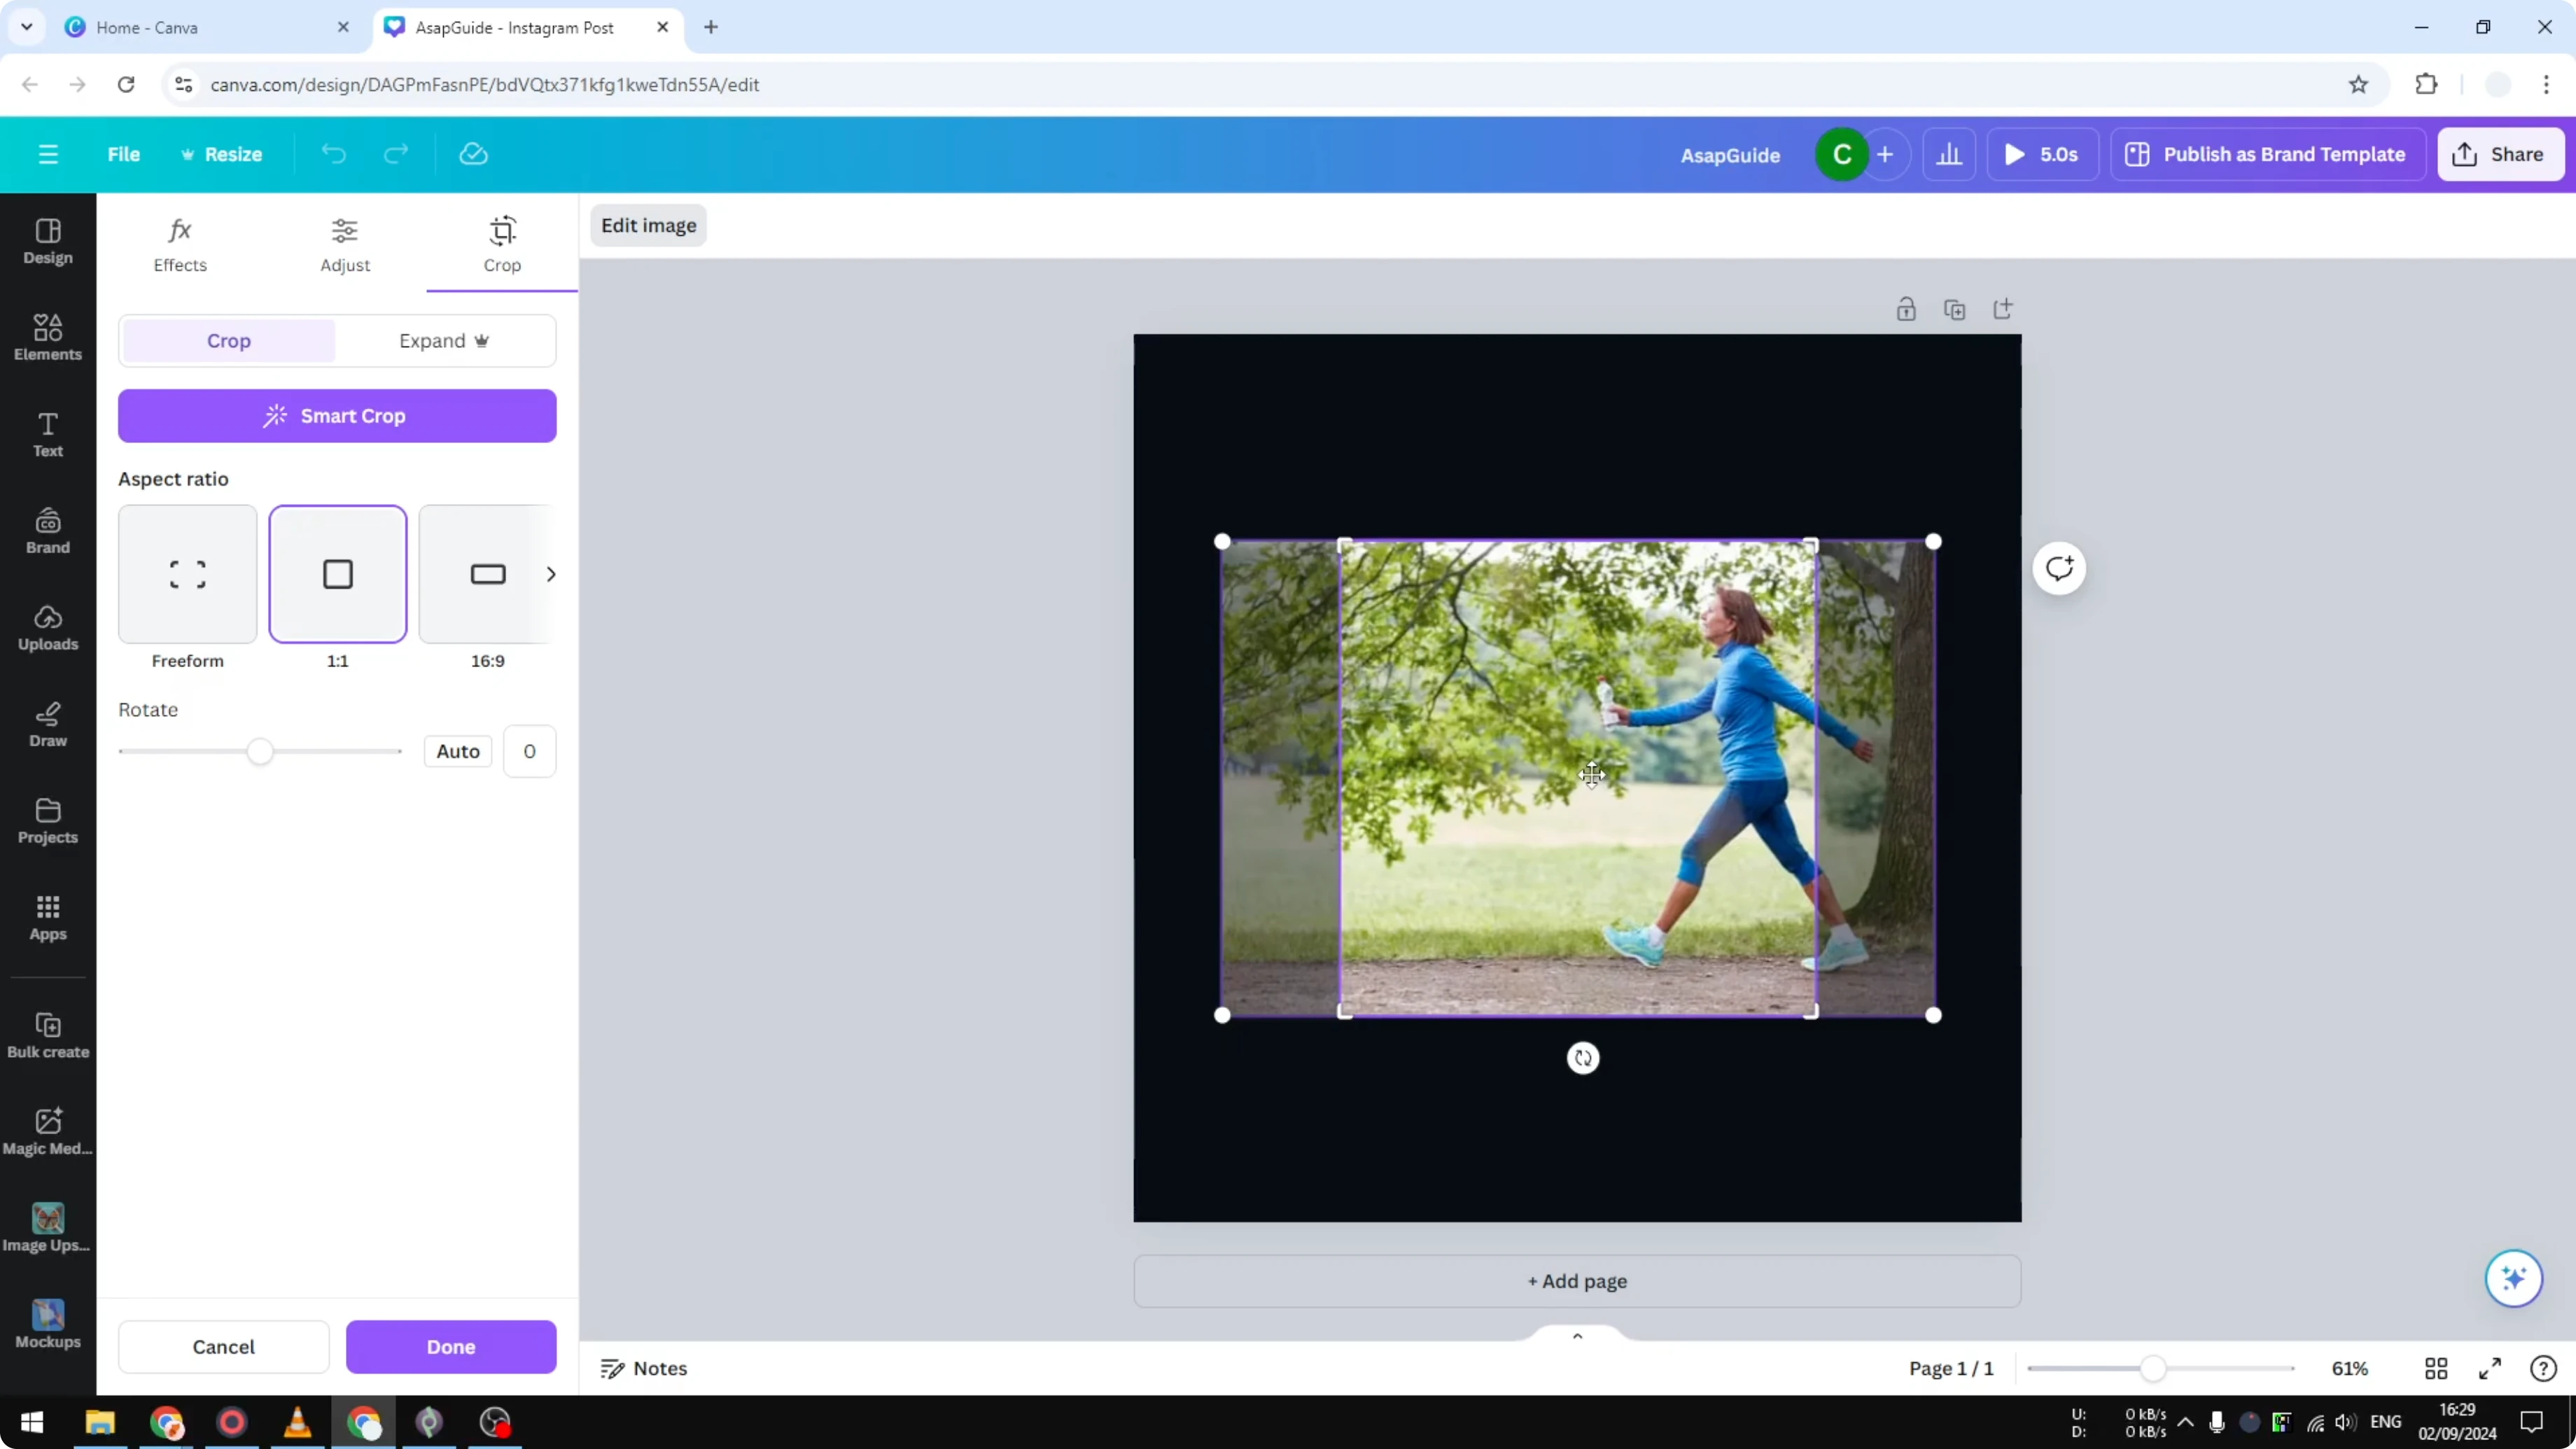Add new page icon above canvas
The image size is (2576, 1449).
click(2003, 309)
